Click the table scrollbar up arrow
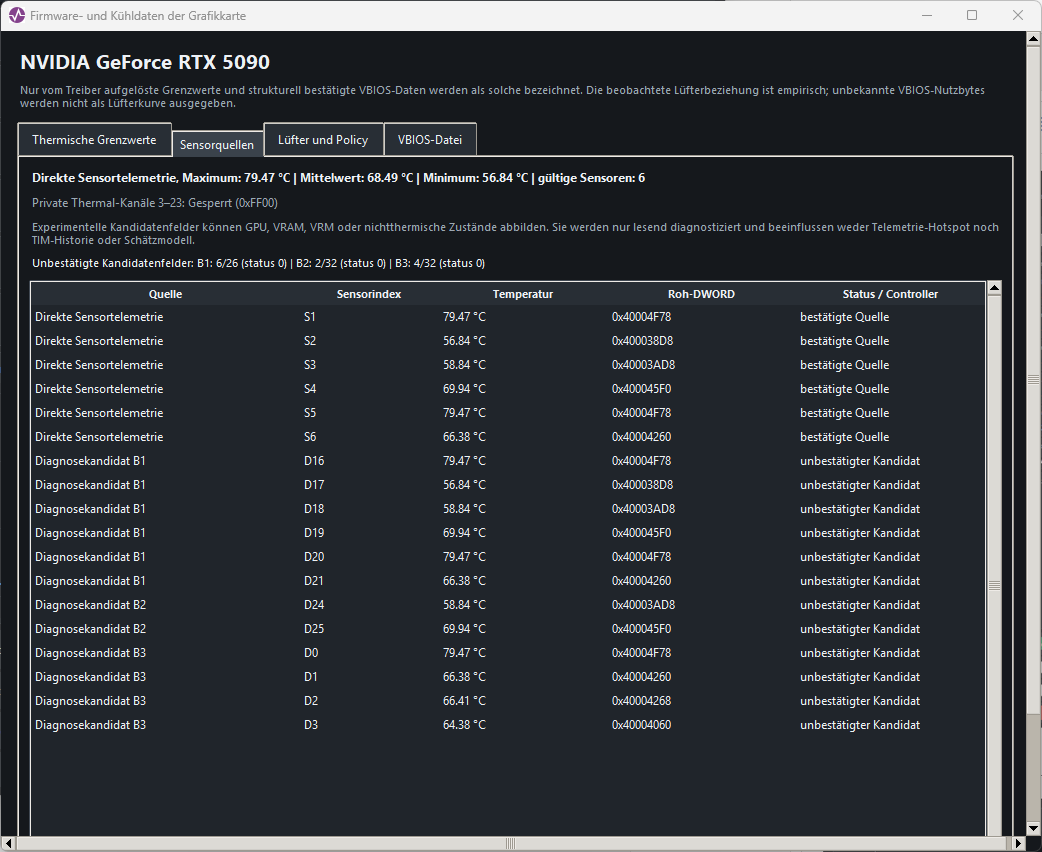The image size is (1042, 852). point(994,288)
